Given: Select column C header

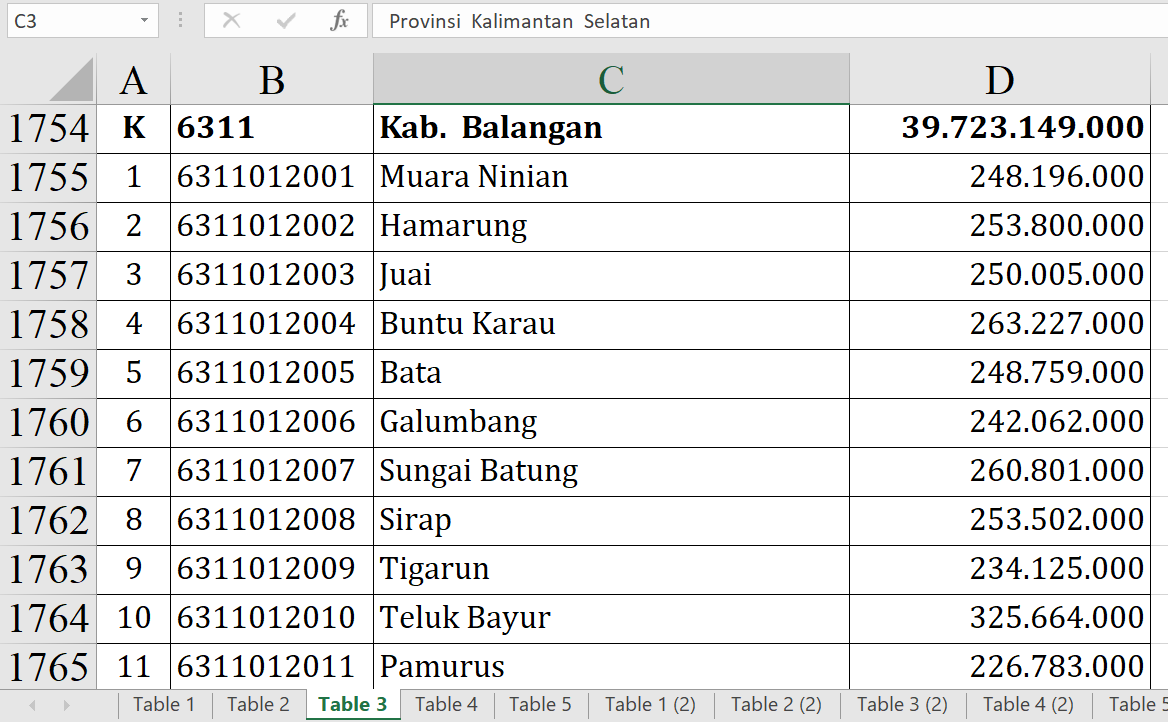Looking at the screenshot, I should pyautogui.click(x=611, y=80).
